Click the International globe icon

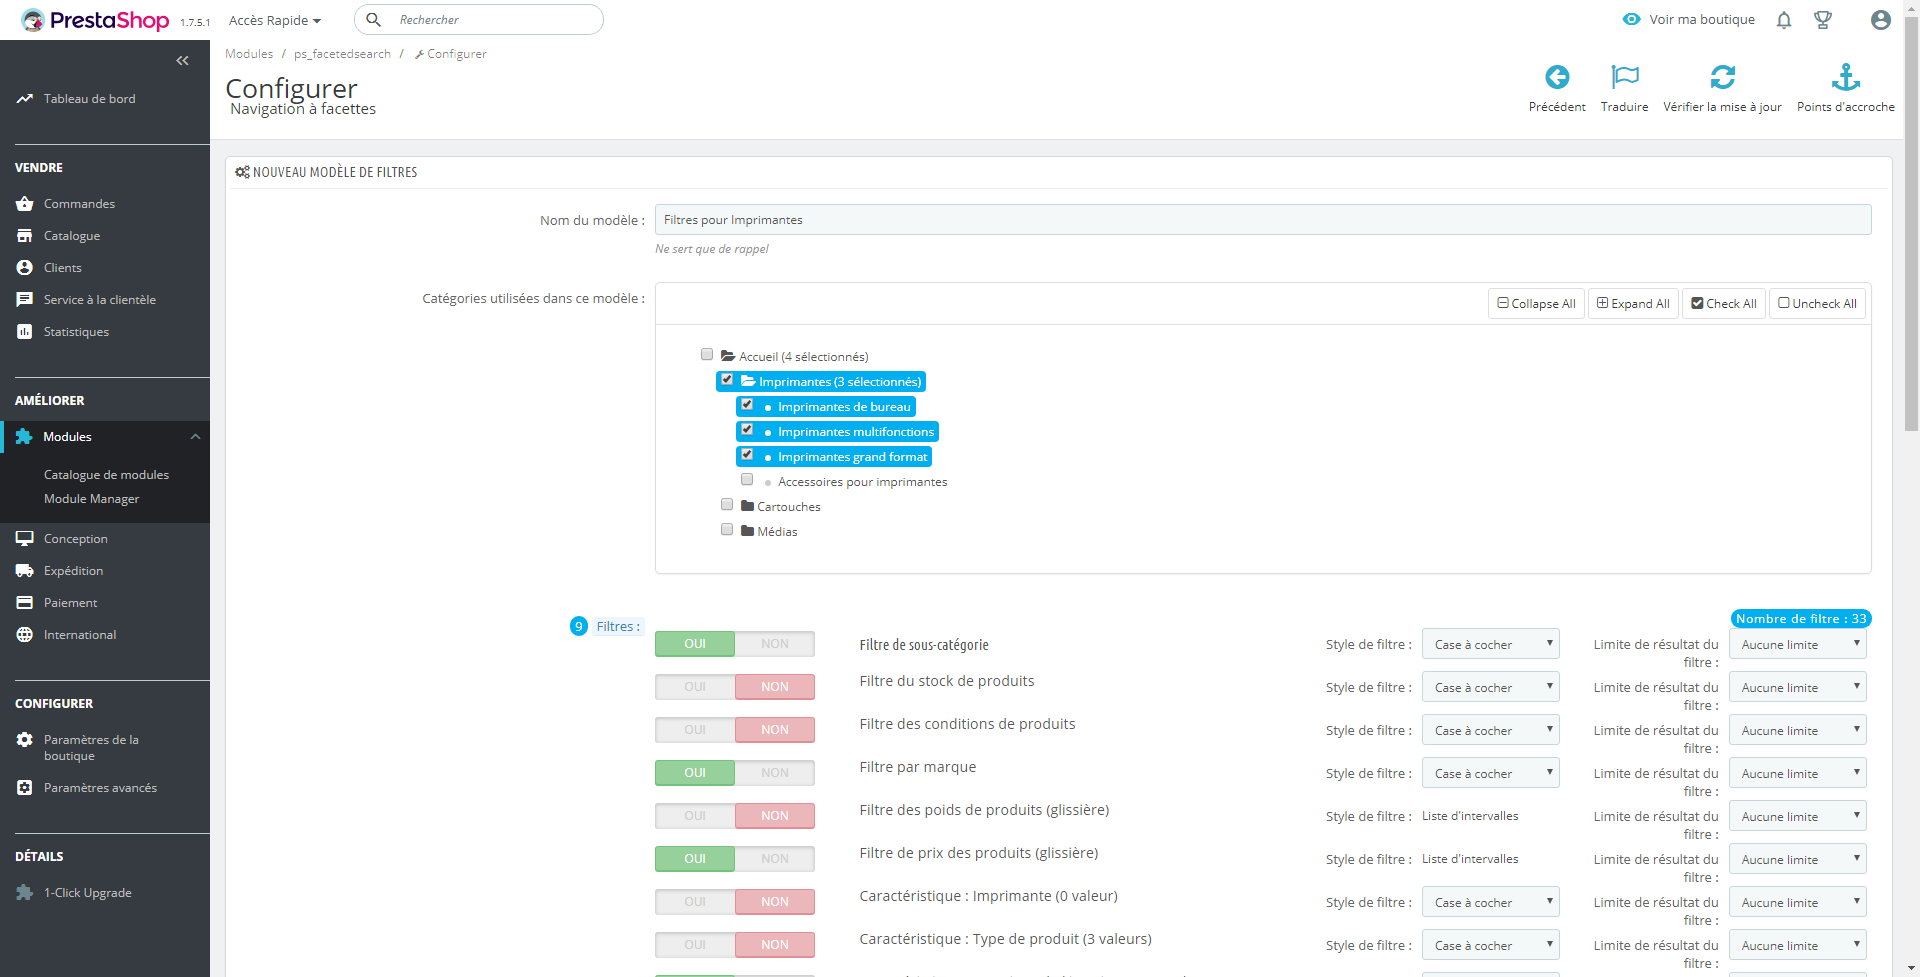coord(25,635)
